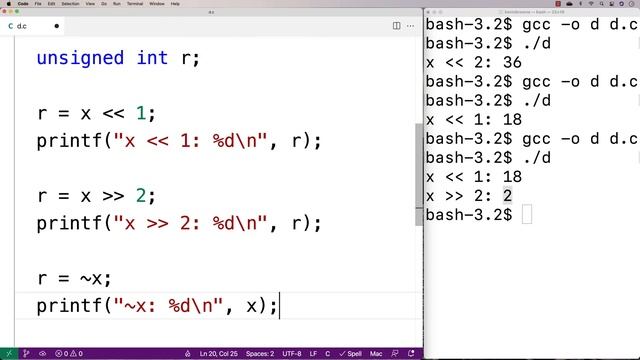Image resolution: width=640 pixels, height=360 pixels.
Task: Click the editor vertical scrollbar thumb
Action: point(419,174)
